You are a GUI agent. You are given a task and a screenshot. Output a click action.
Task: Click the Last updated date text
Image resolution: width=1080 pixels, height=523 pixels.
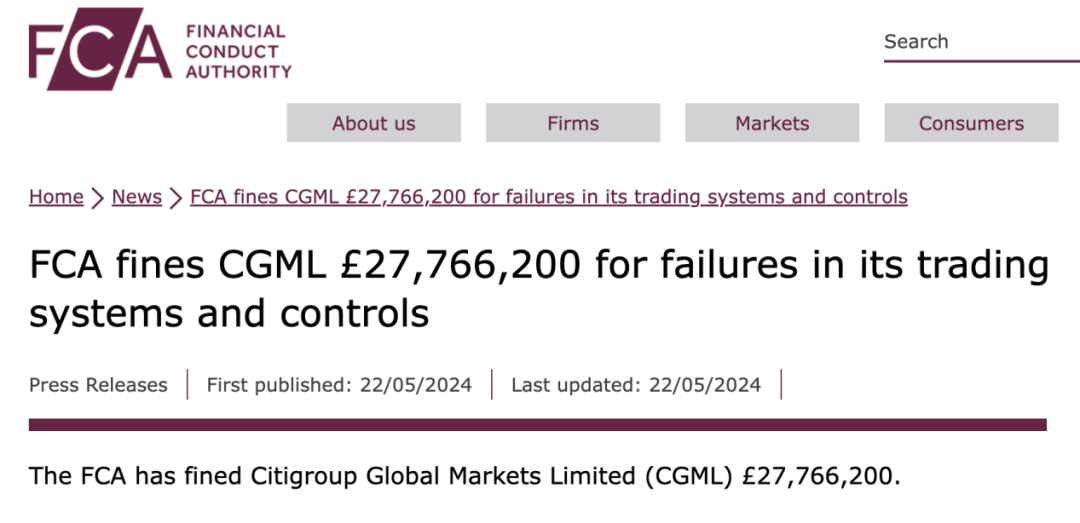636,385
